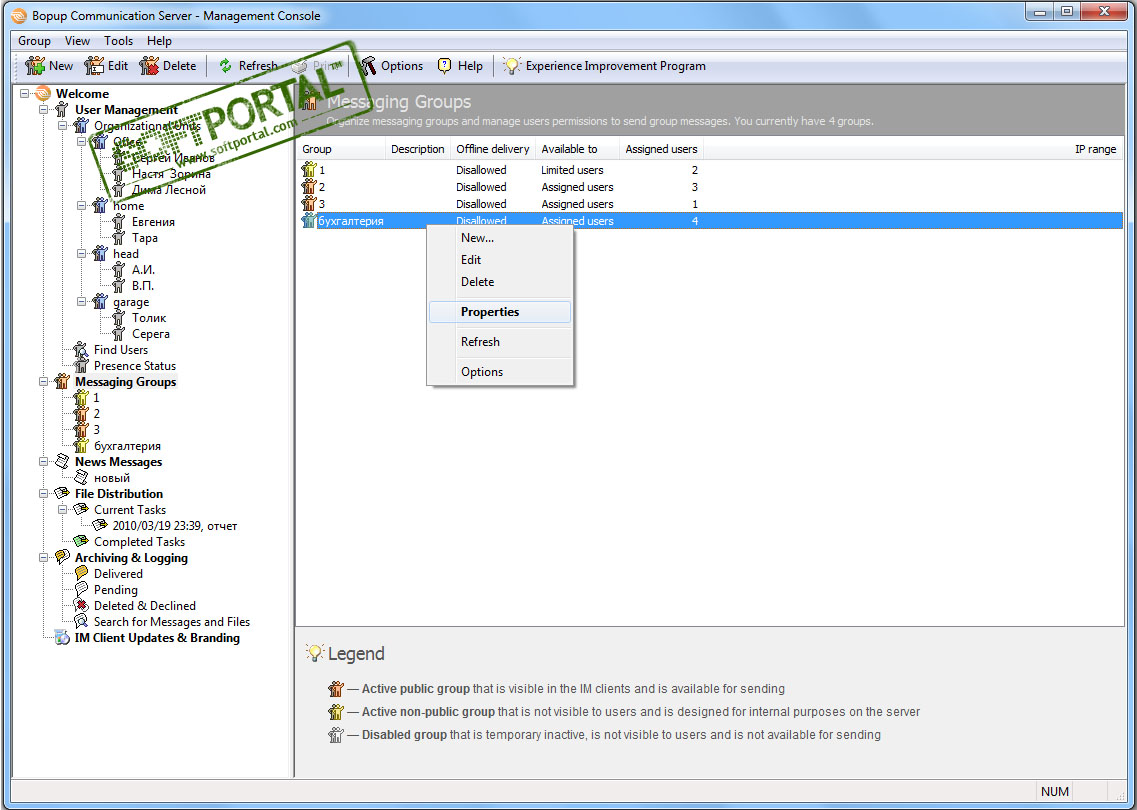Image resolution: width=1137 pixels, height=810 pixels.
Task: Click the Help question-mark icon
Action: [445, 66]
